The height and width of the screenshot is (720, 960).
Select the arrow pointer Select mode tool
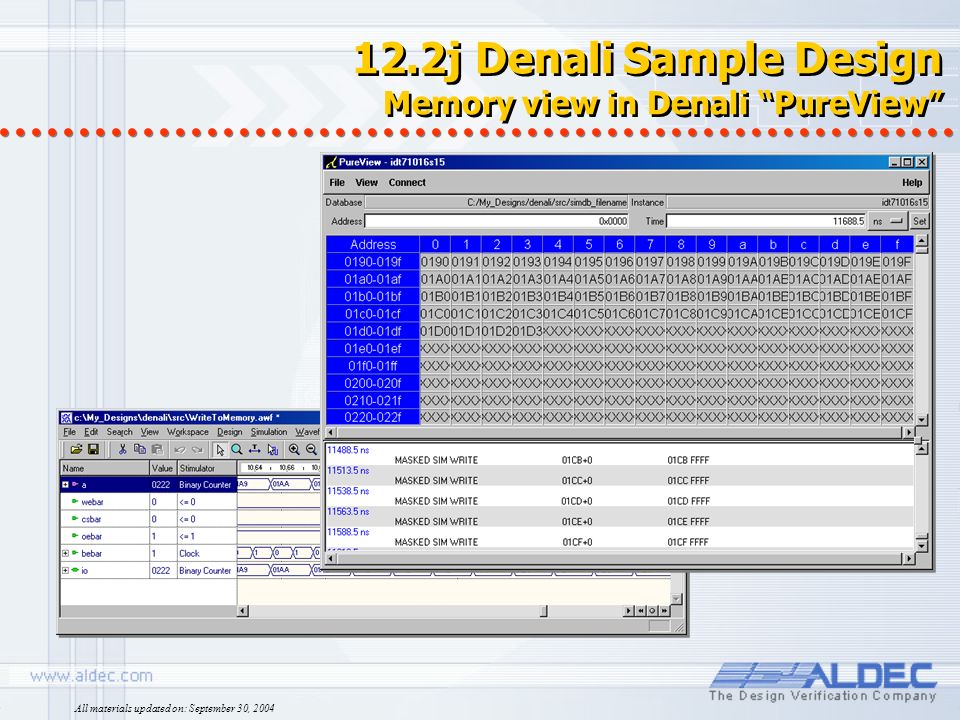(220, 450)
